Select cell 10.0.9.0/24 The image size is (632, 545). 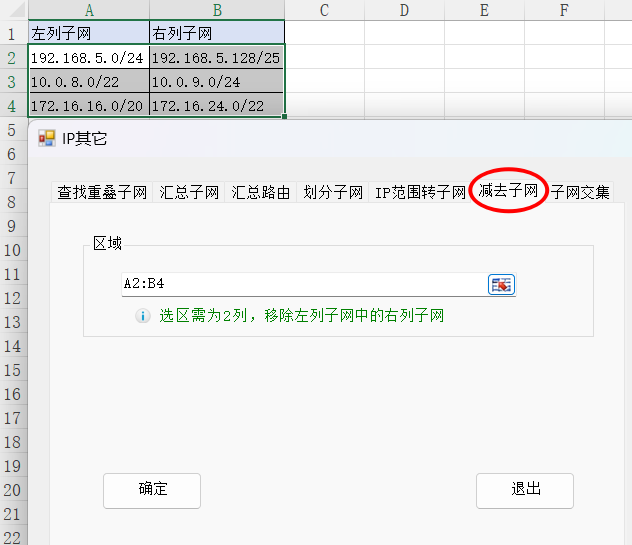pos(217,81)
